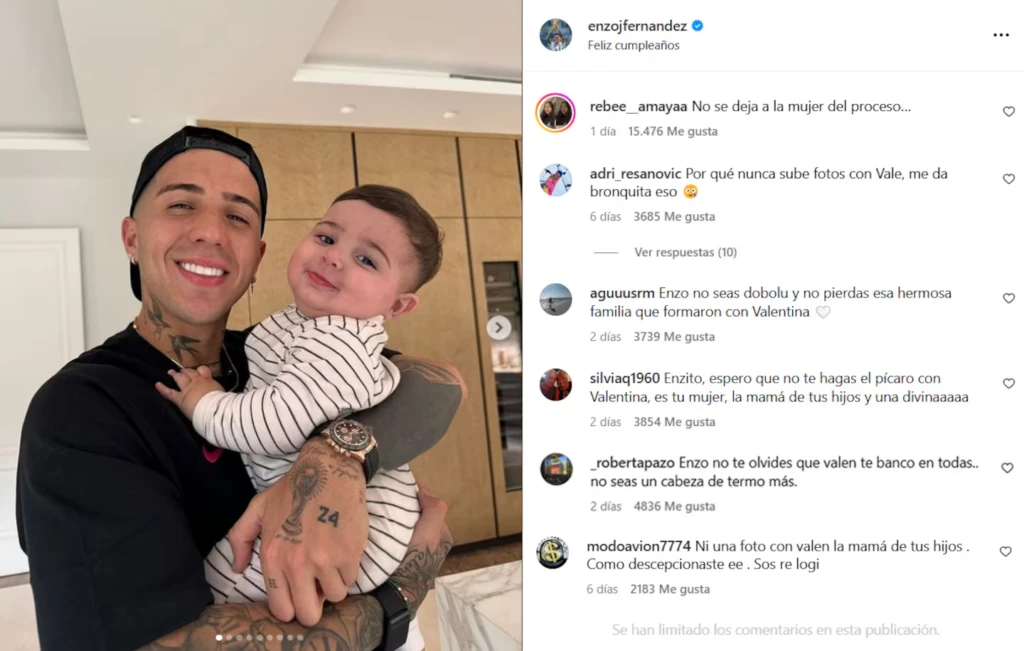Advance to next photo with carousel arrow
This screenshot has height=651, width=1024.
498,328
